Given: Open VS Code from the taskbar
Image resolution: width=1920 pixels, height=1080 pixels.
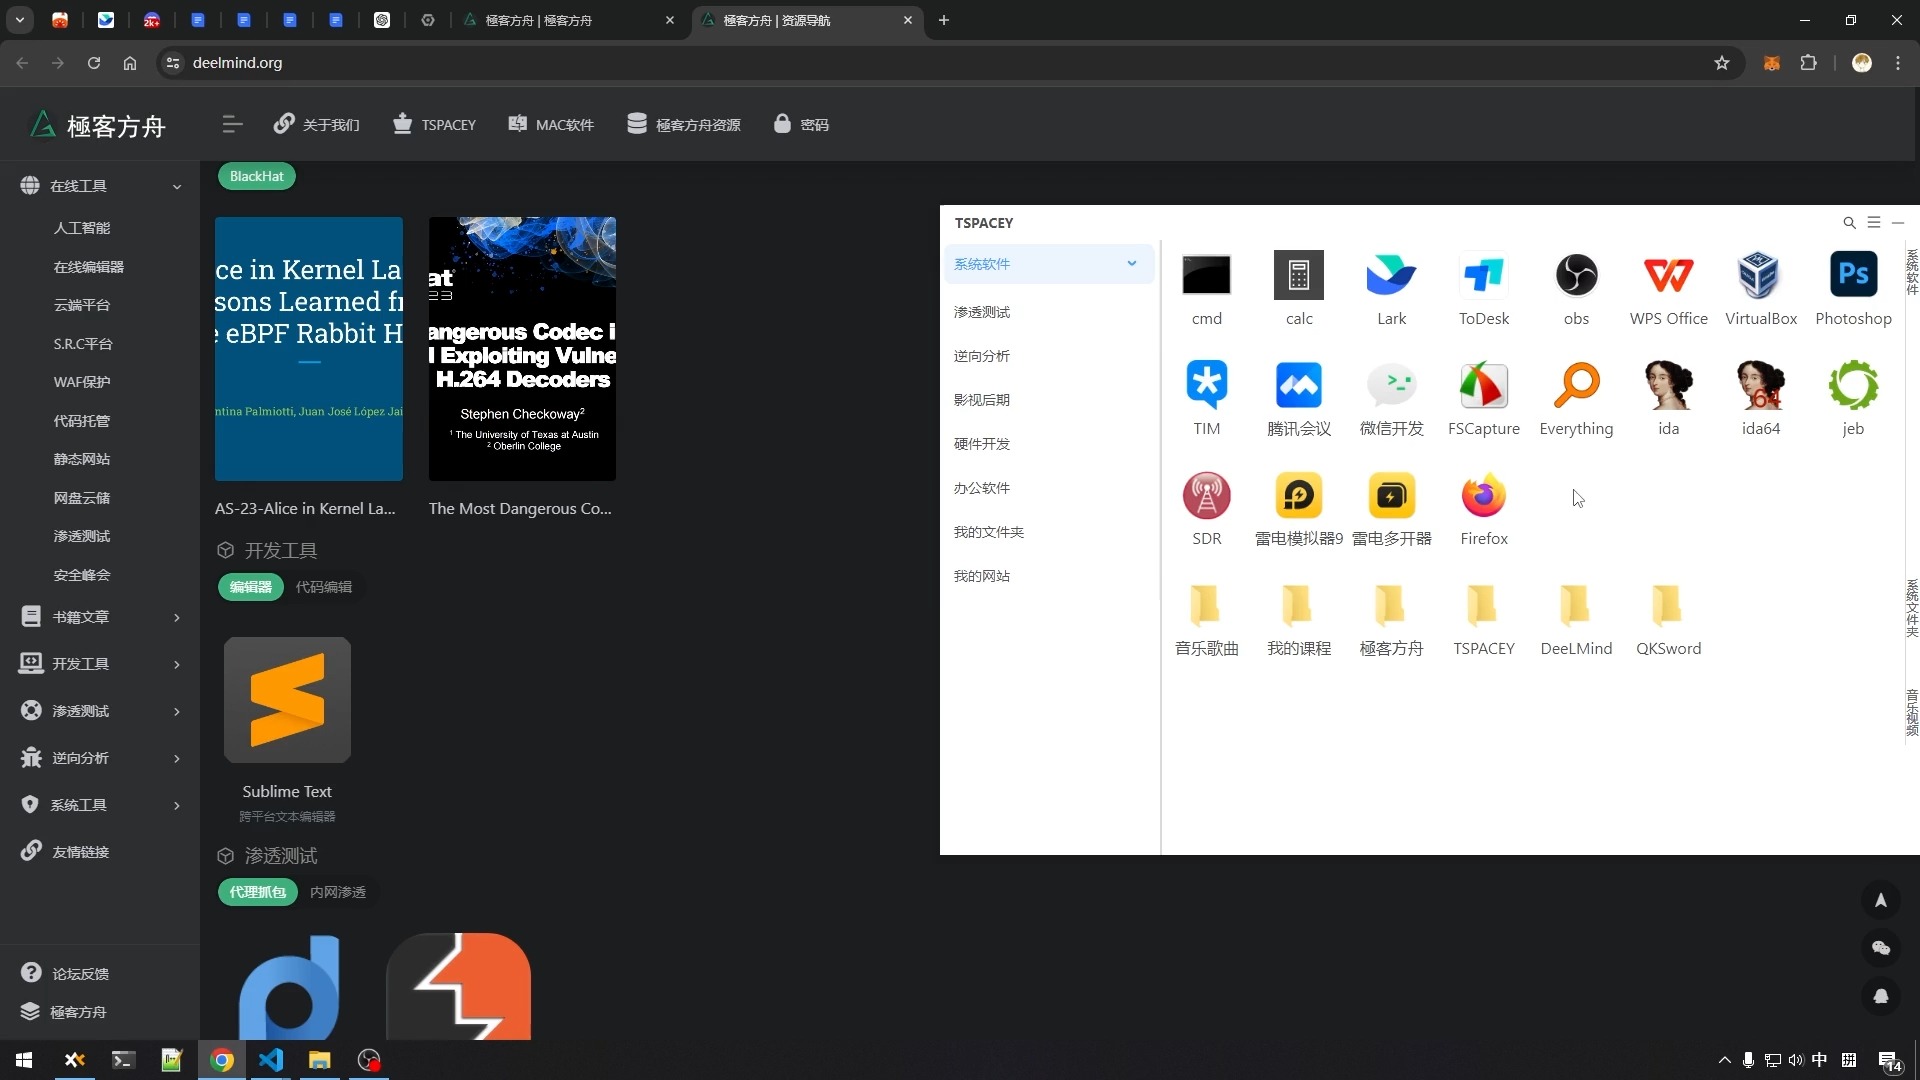Looking at the screenshot, I should (270, 1060).
